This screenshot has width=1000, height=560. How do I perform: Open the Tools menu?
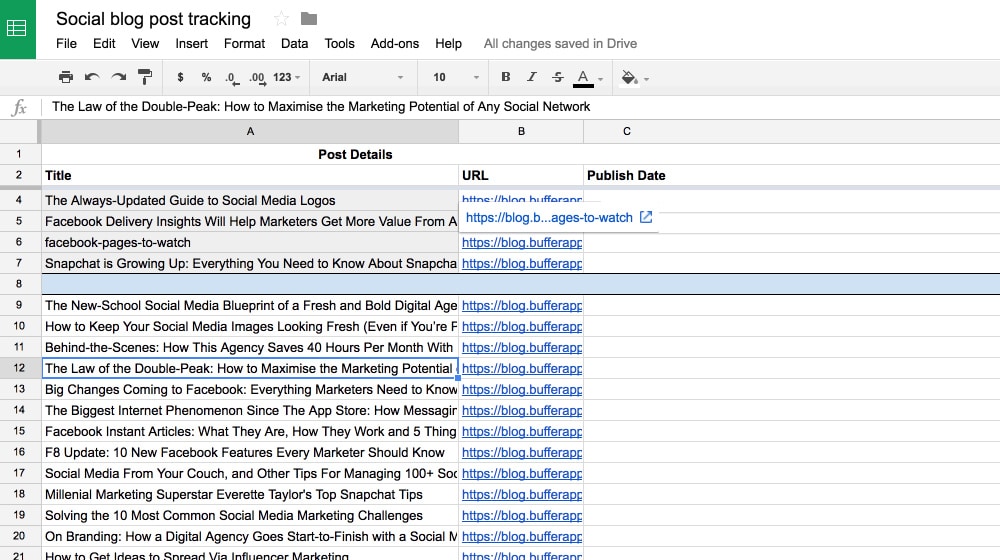(339, 43)
